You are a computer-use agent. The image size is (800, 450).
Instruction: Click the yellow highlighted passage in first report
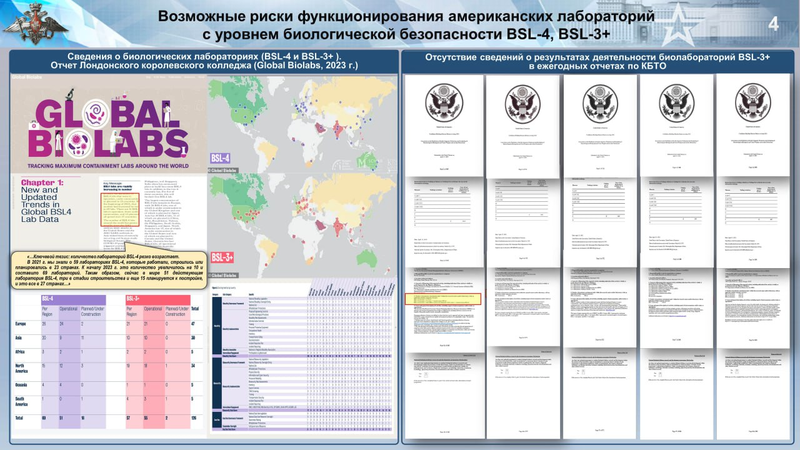click(443, 298)
